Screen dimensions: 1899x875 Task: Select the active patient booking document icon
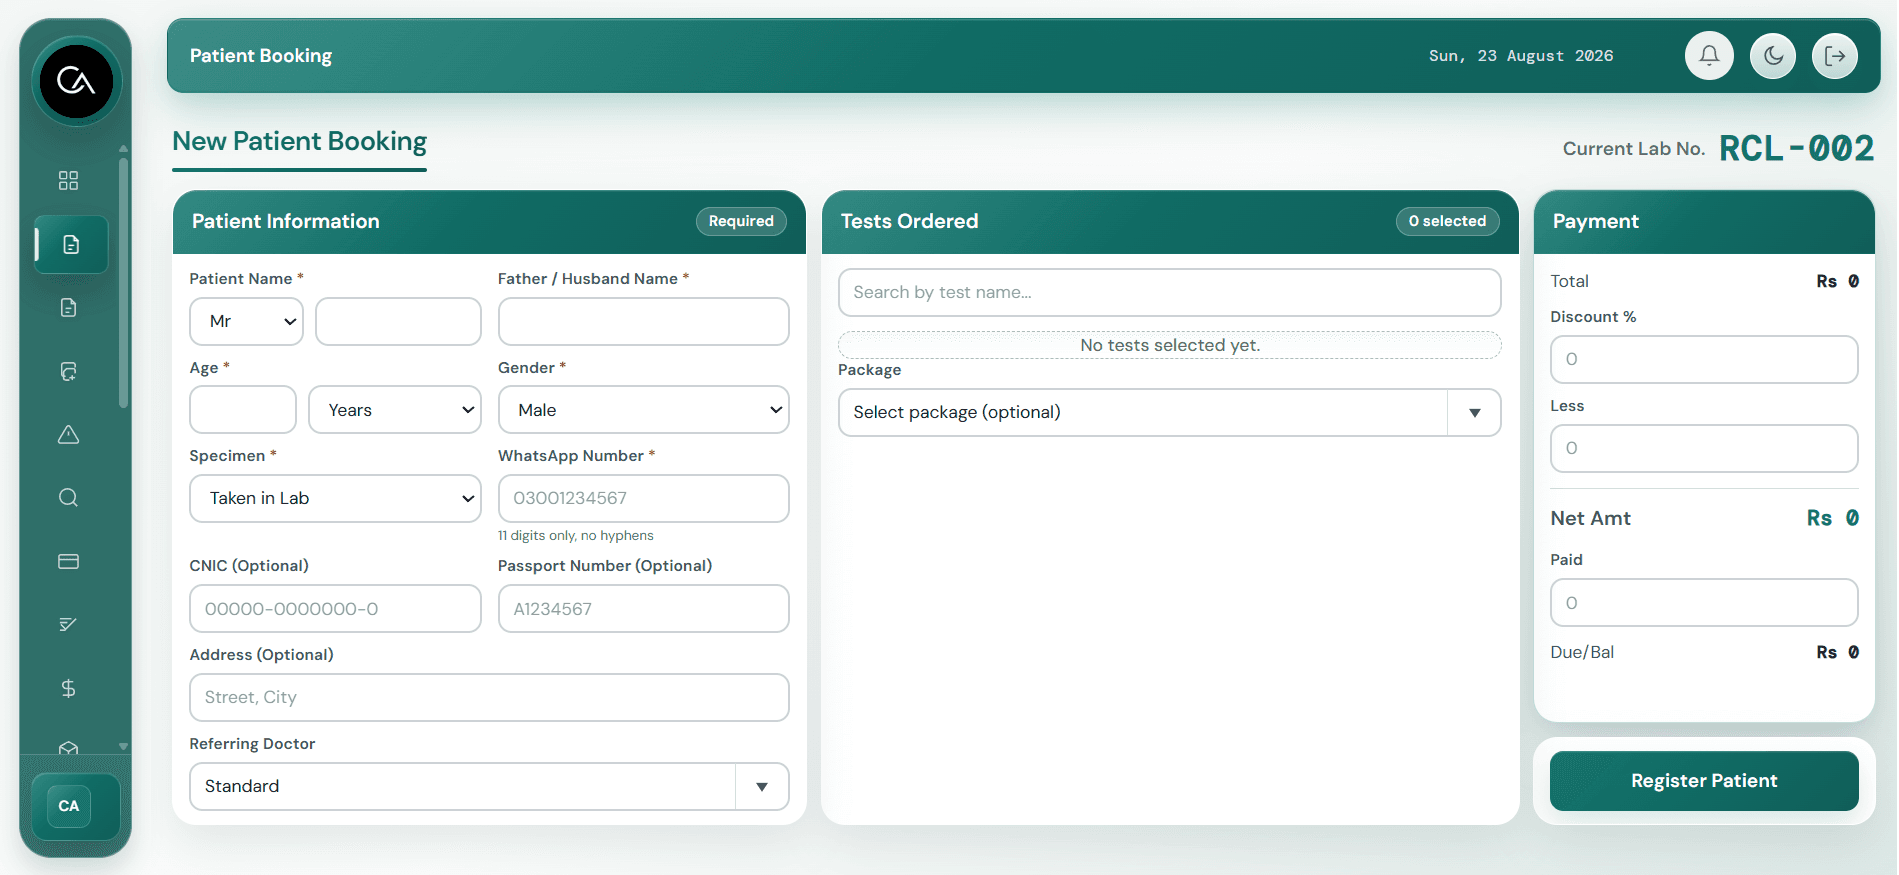point(71,244)
